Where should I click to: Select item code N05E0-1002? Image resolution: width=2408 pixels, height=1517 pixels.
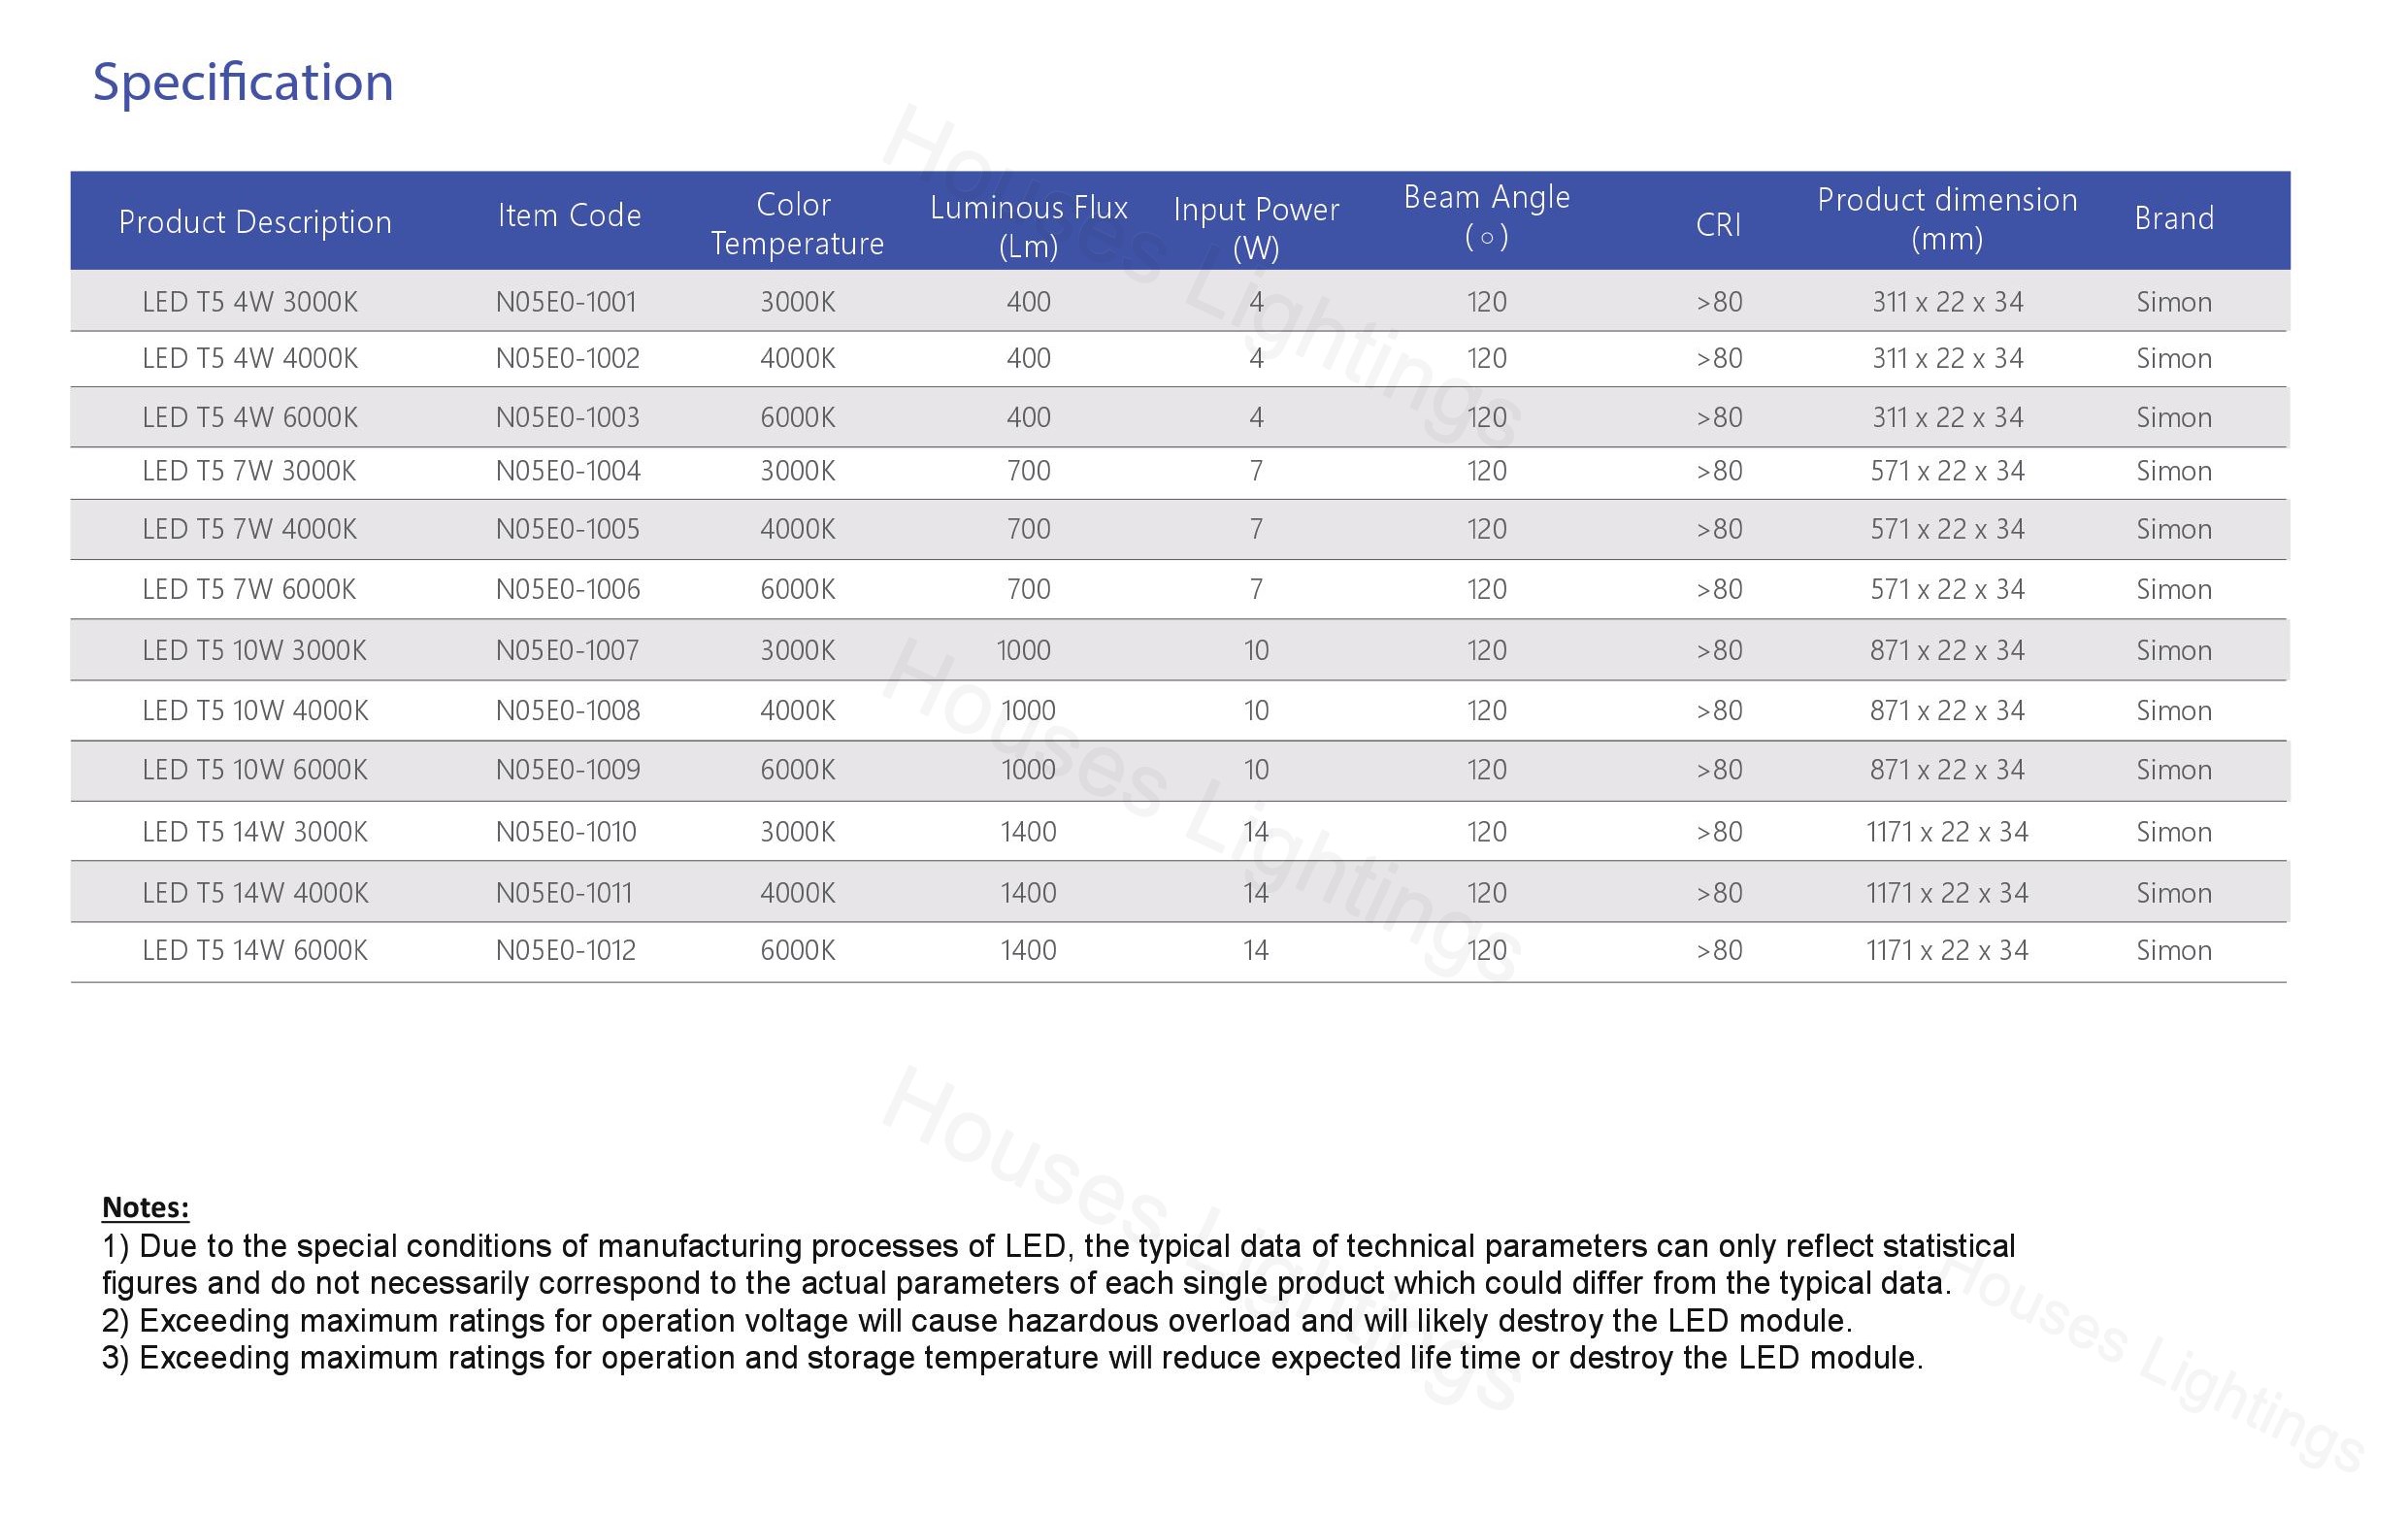(x=568, y=358)
